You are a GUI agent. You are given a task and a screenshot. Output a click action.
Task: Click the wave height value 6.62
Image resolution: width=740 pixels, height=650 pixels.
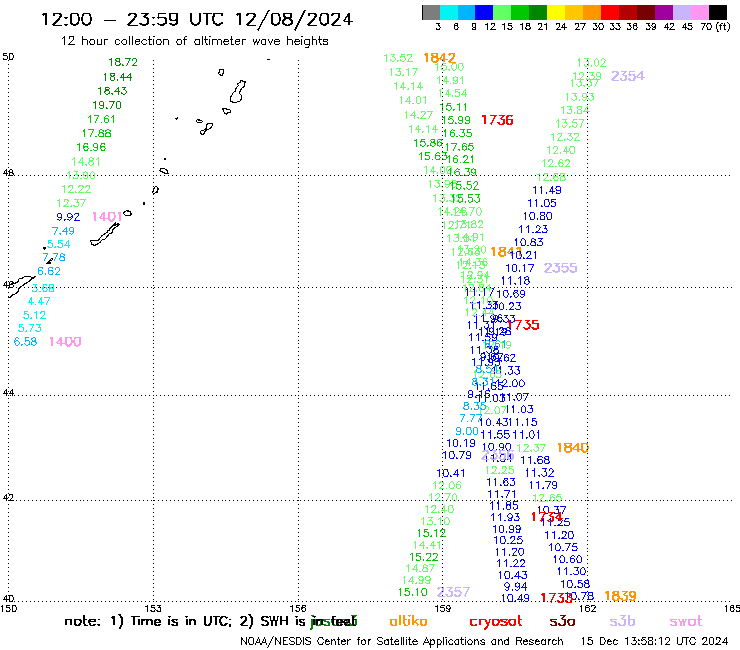click(x=49, y=271)
